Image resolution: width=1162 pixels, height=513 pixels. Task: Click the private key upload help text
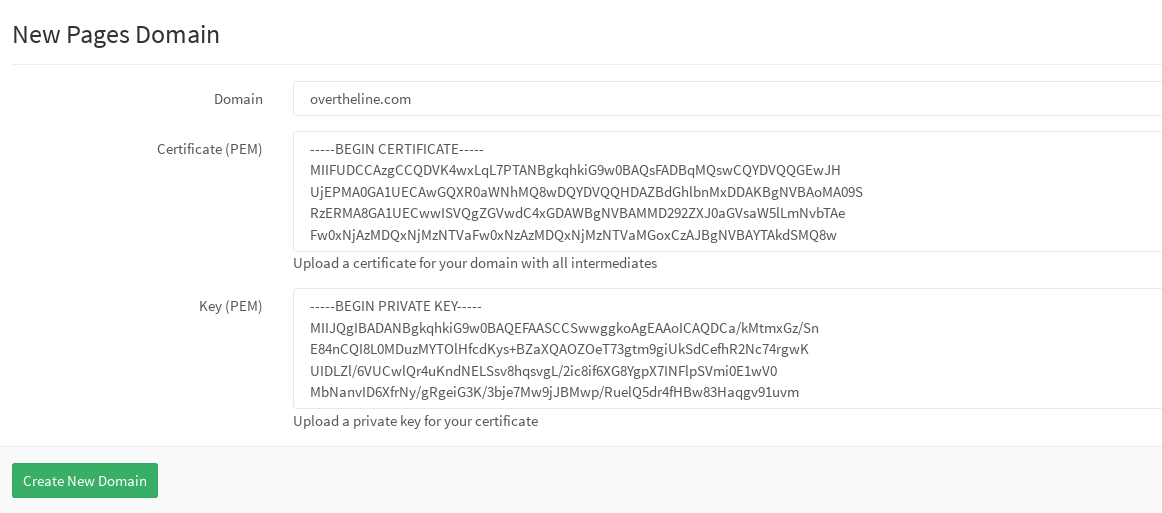(415, 421)
